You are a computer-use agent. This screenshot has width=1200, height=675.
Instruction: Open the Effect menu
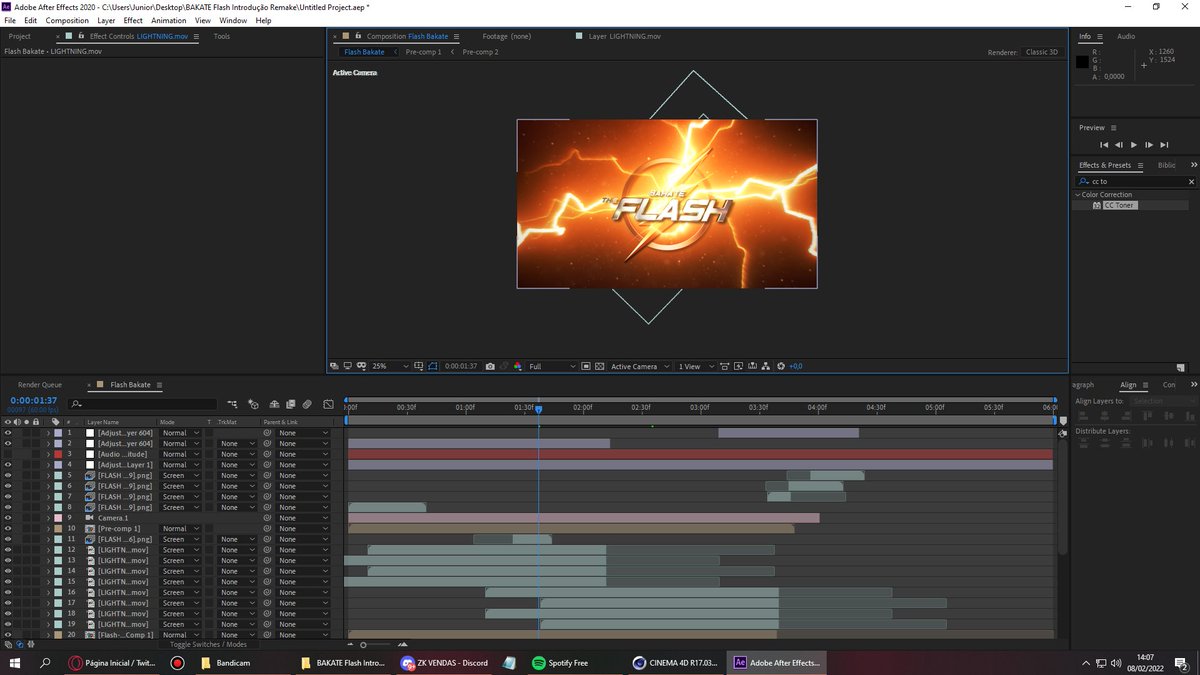[133, 20]
